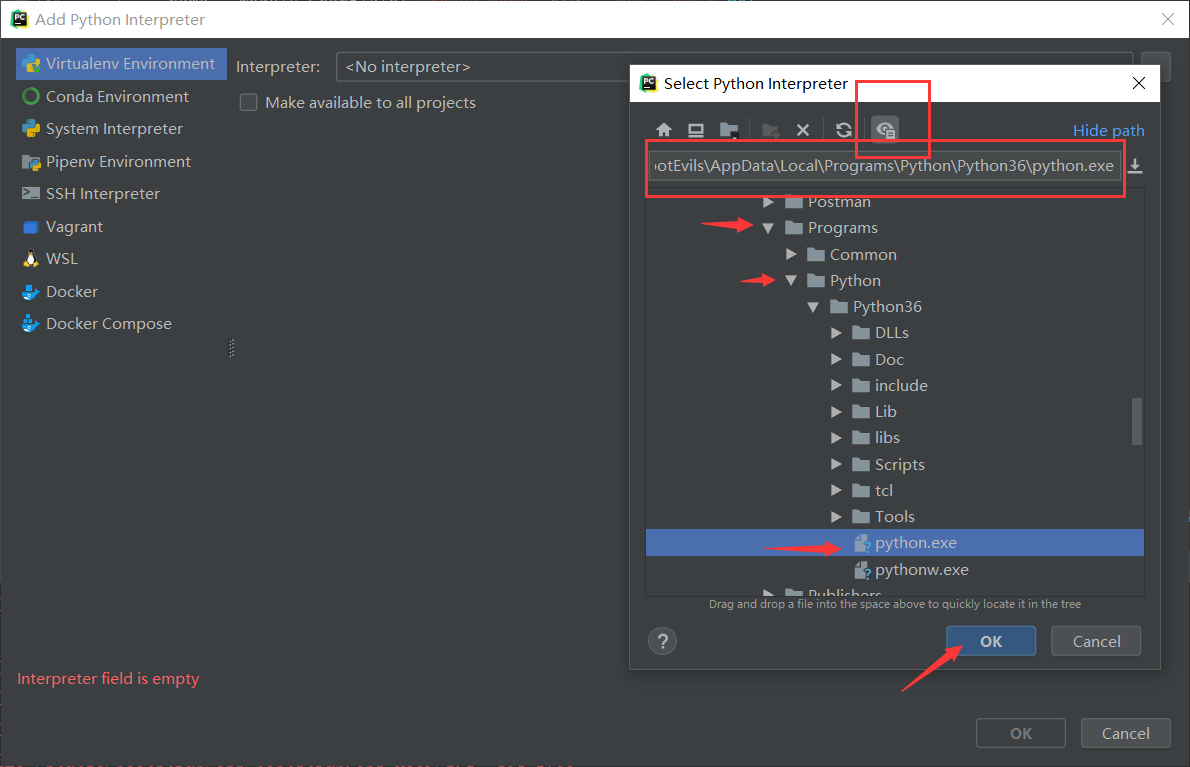This screenshot has height=767, width=1190.
Task: Select the Lib folder name
Action: (x=885, y=412)
